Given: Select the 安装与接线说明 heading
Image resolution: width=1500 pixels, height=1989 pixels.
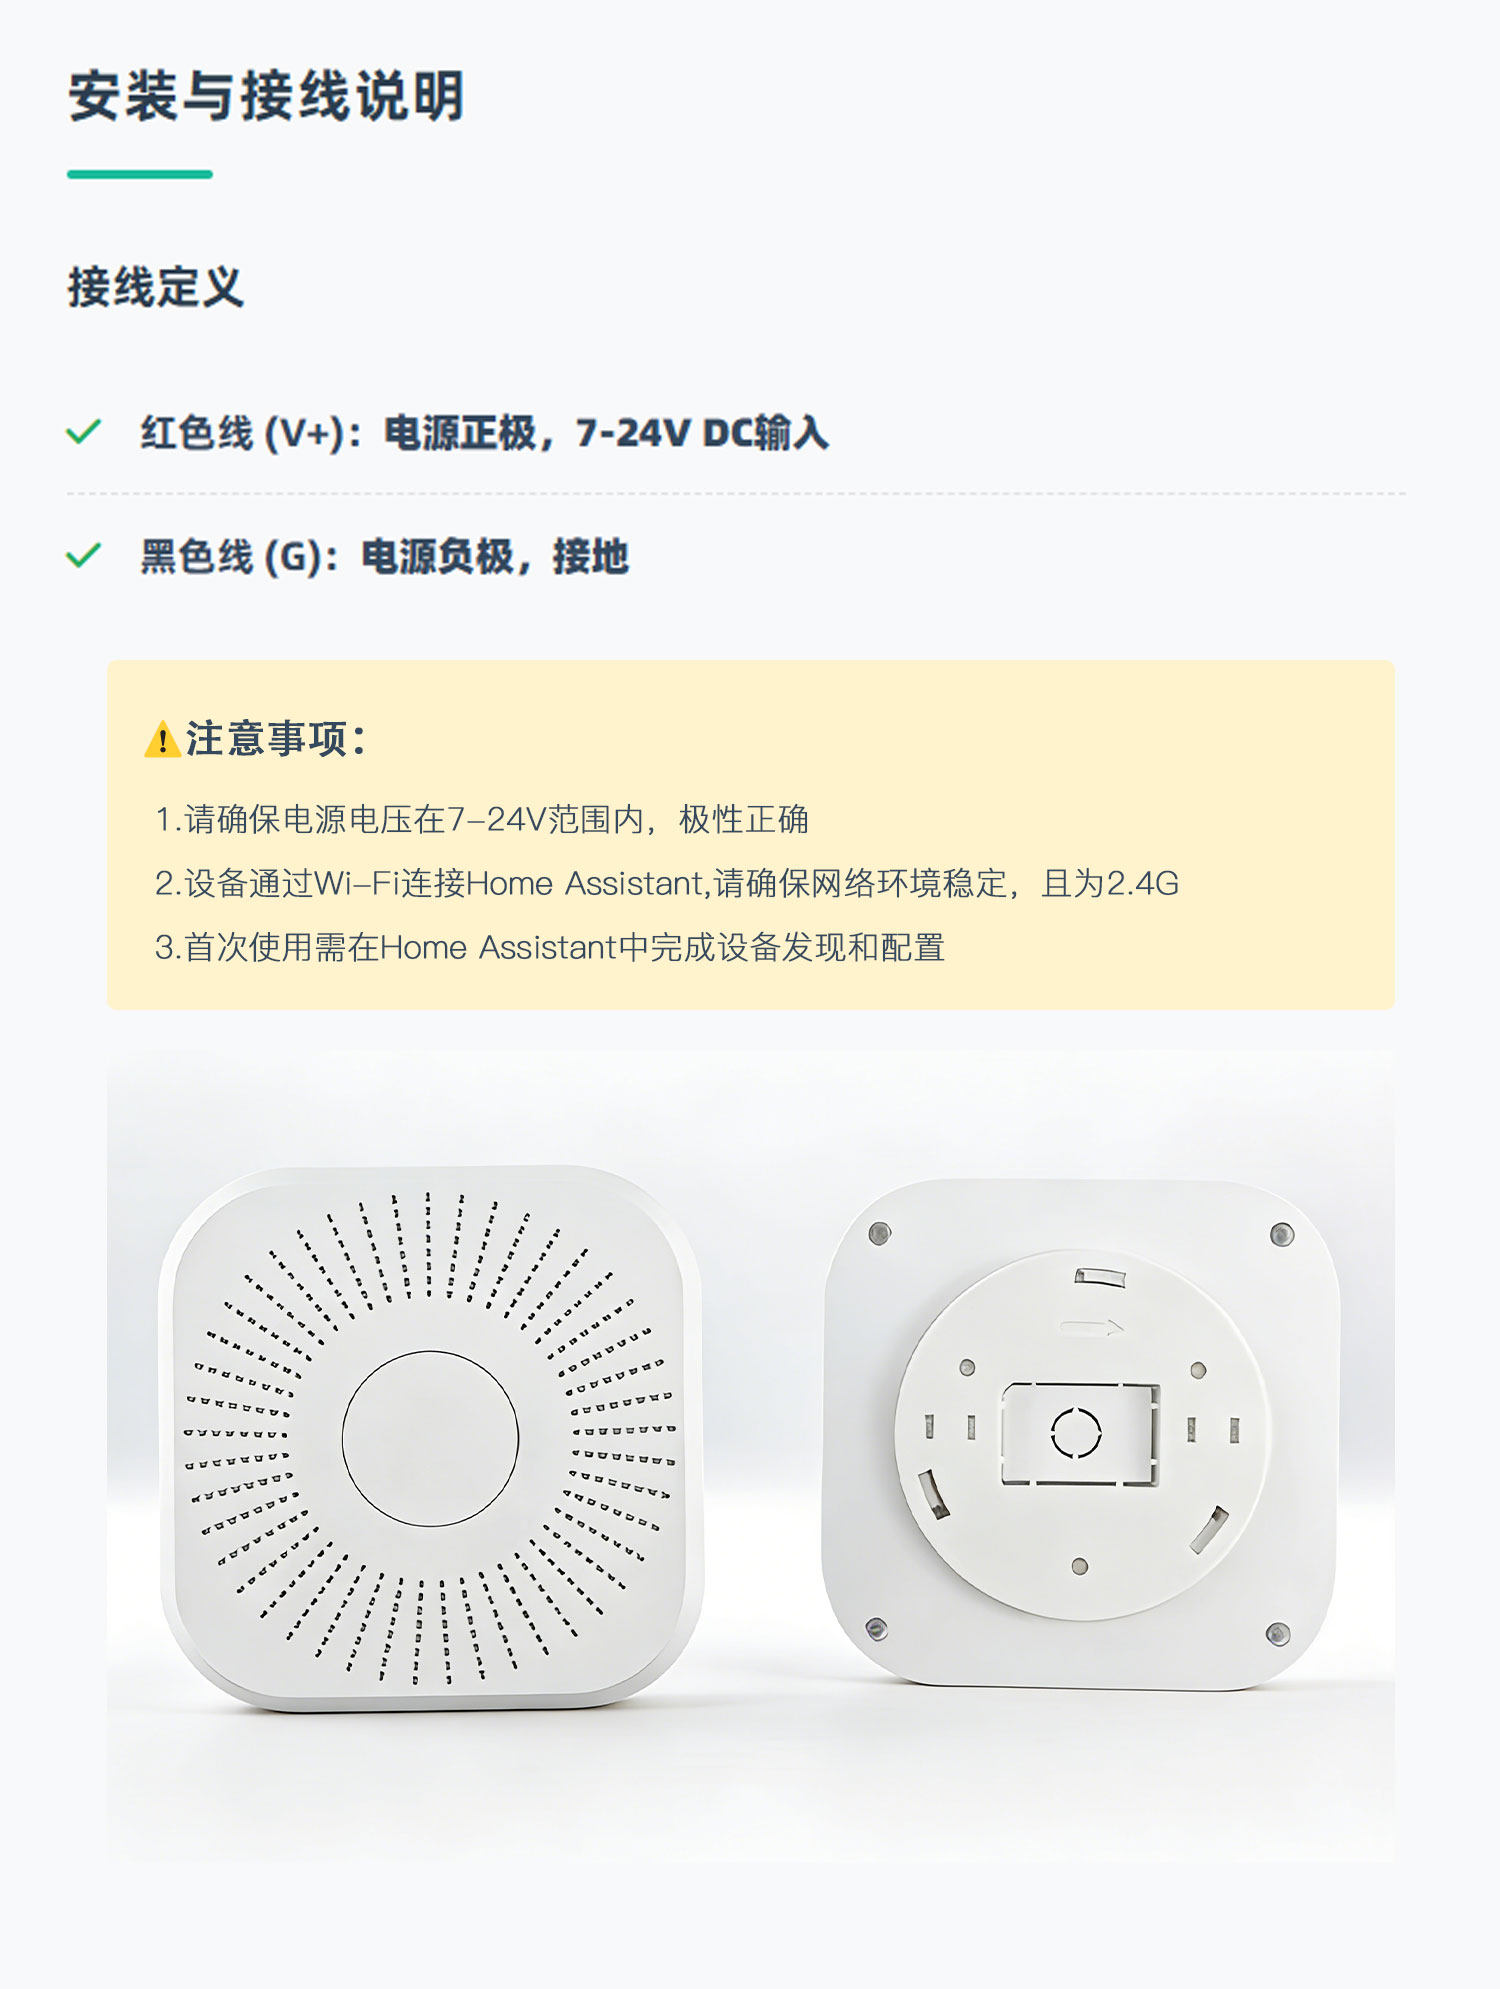Looking at the screenshot, I should pos(266,96).
